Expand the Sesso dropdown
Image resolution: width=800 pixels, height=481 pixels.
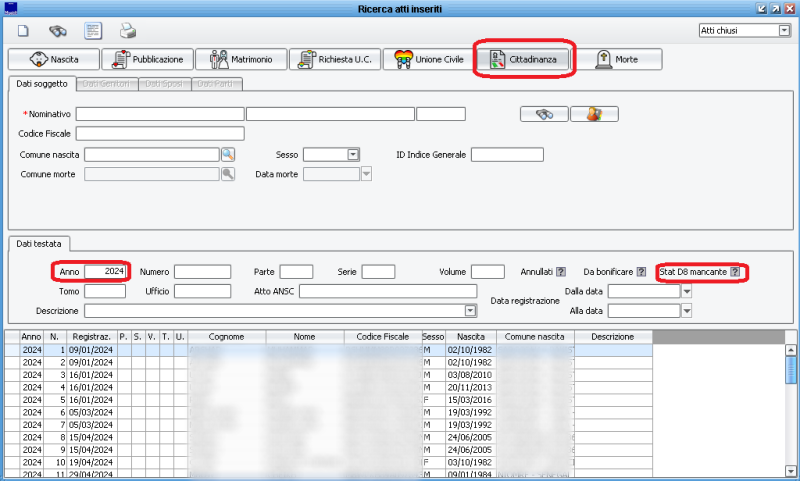353,154
